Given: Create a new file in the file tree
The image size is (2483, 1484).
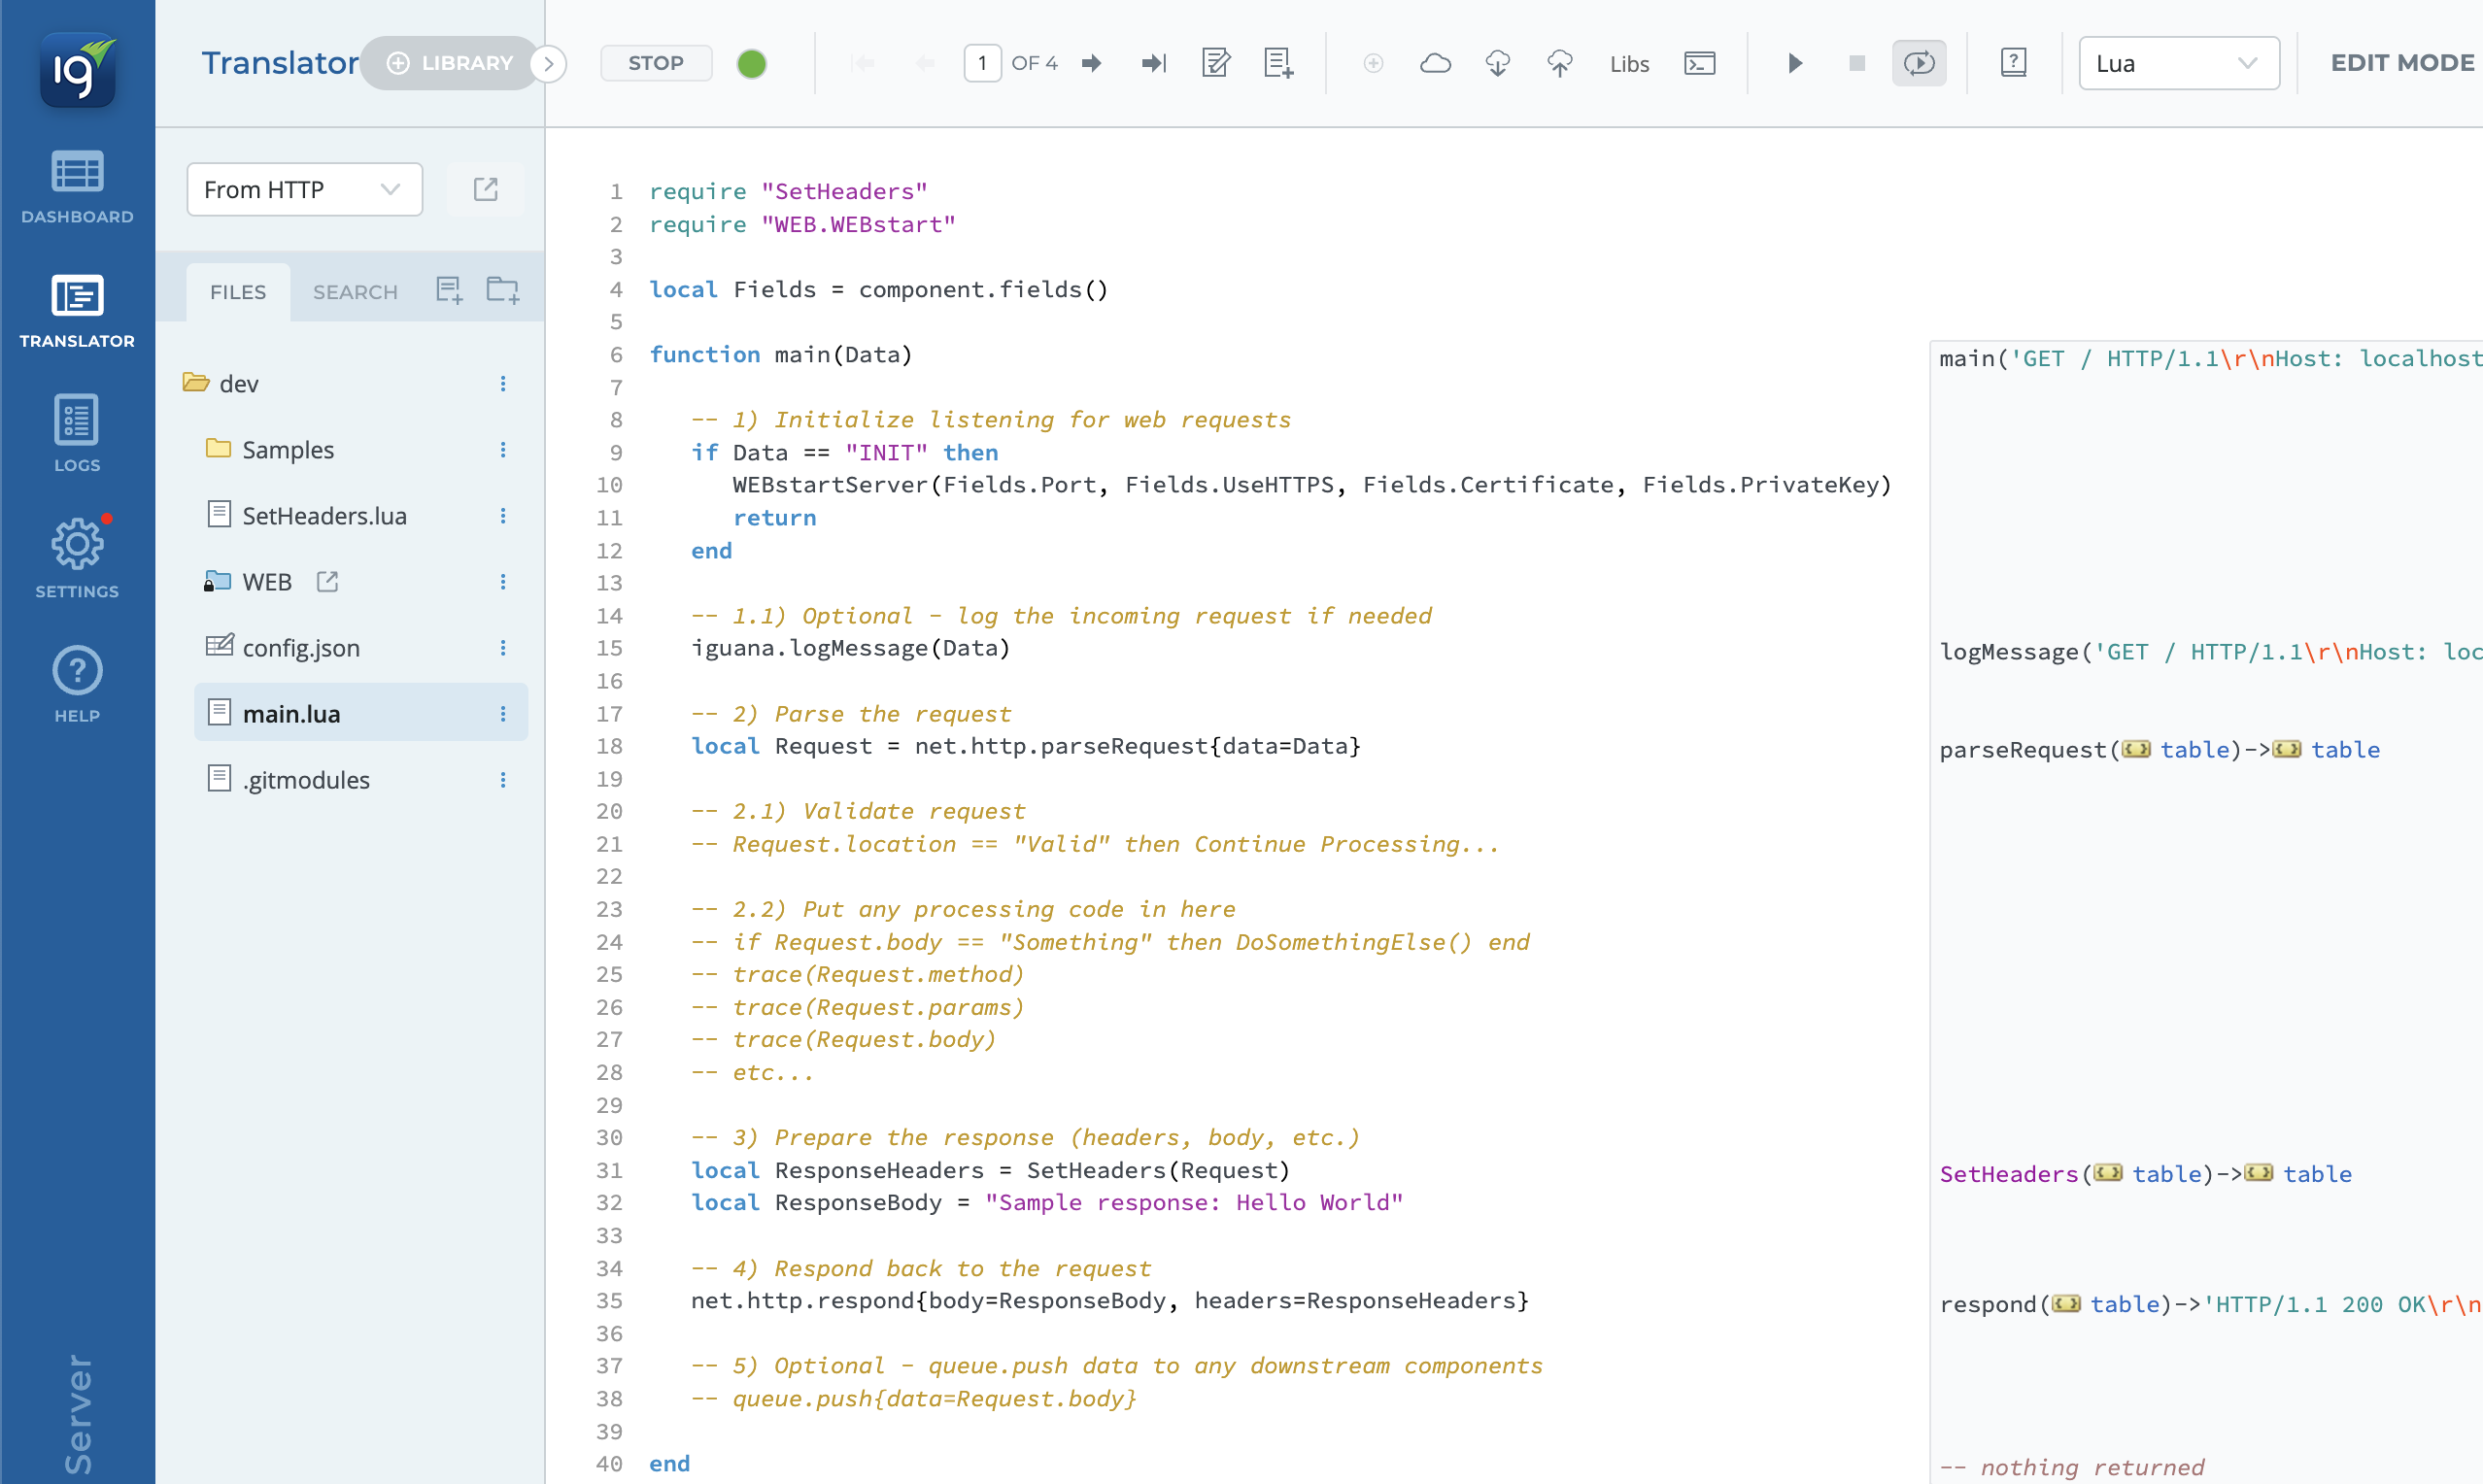Looking at the screenshot, I should point(449,291).
